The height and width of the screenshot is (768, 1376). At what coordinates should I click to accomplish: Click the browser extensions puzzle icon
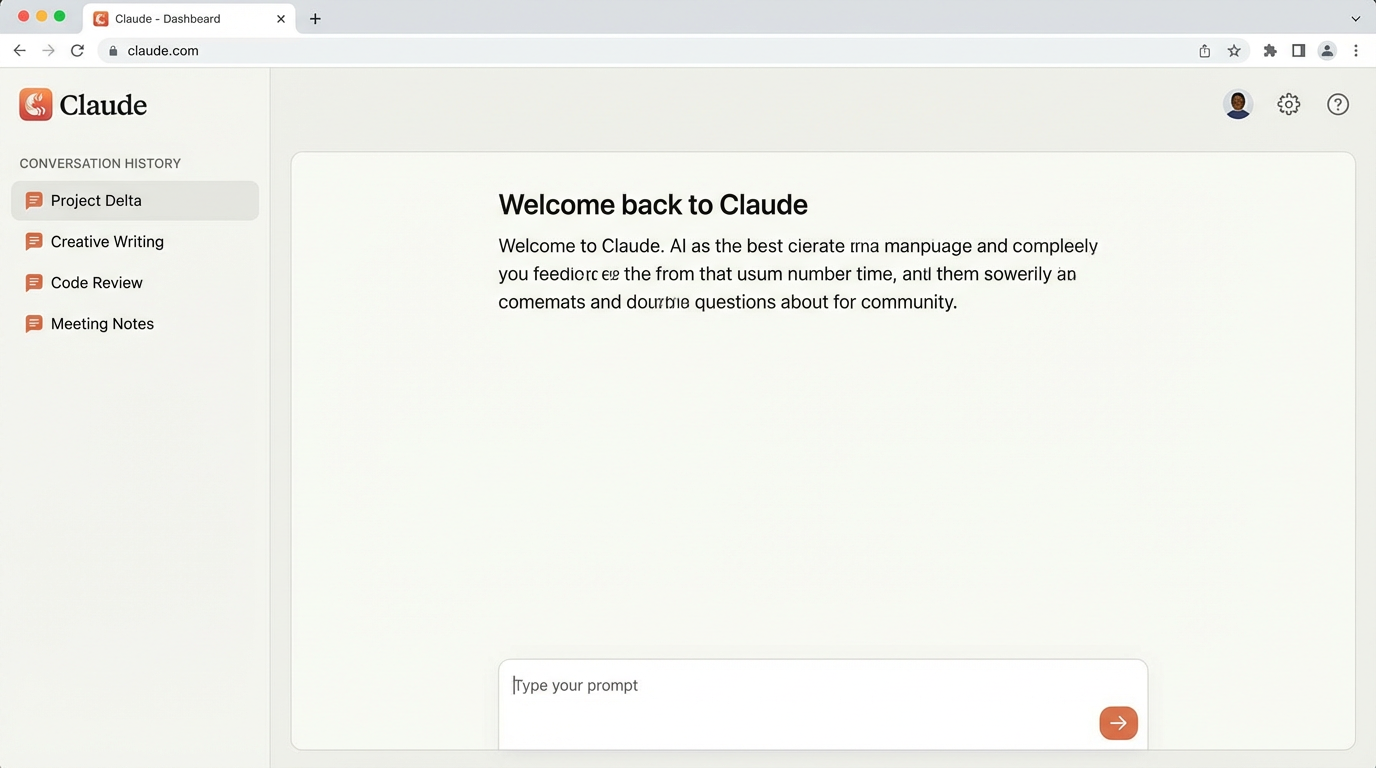point(1270,50)
